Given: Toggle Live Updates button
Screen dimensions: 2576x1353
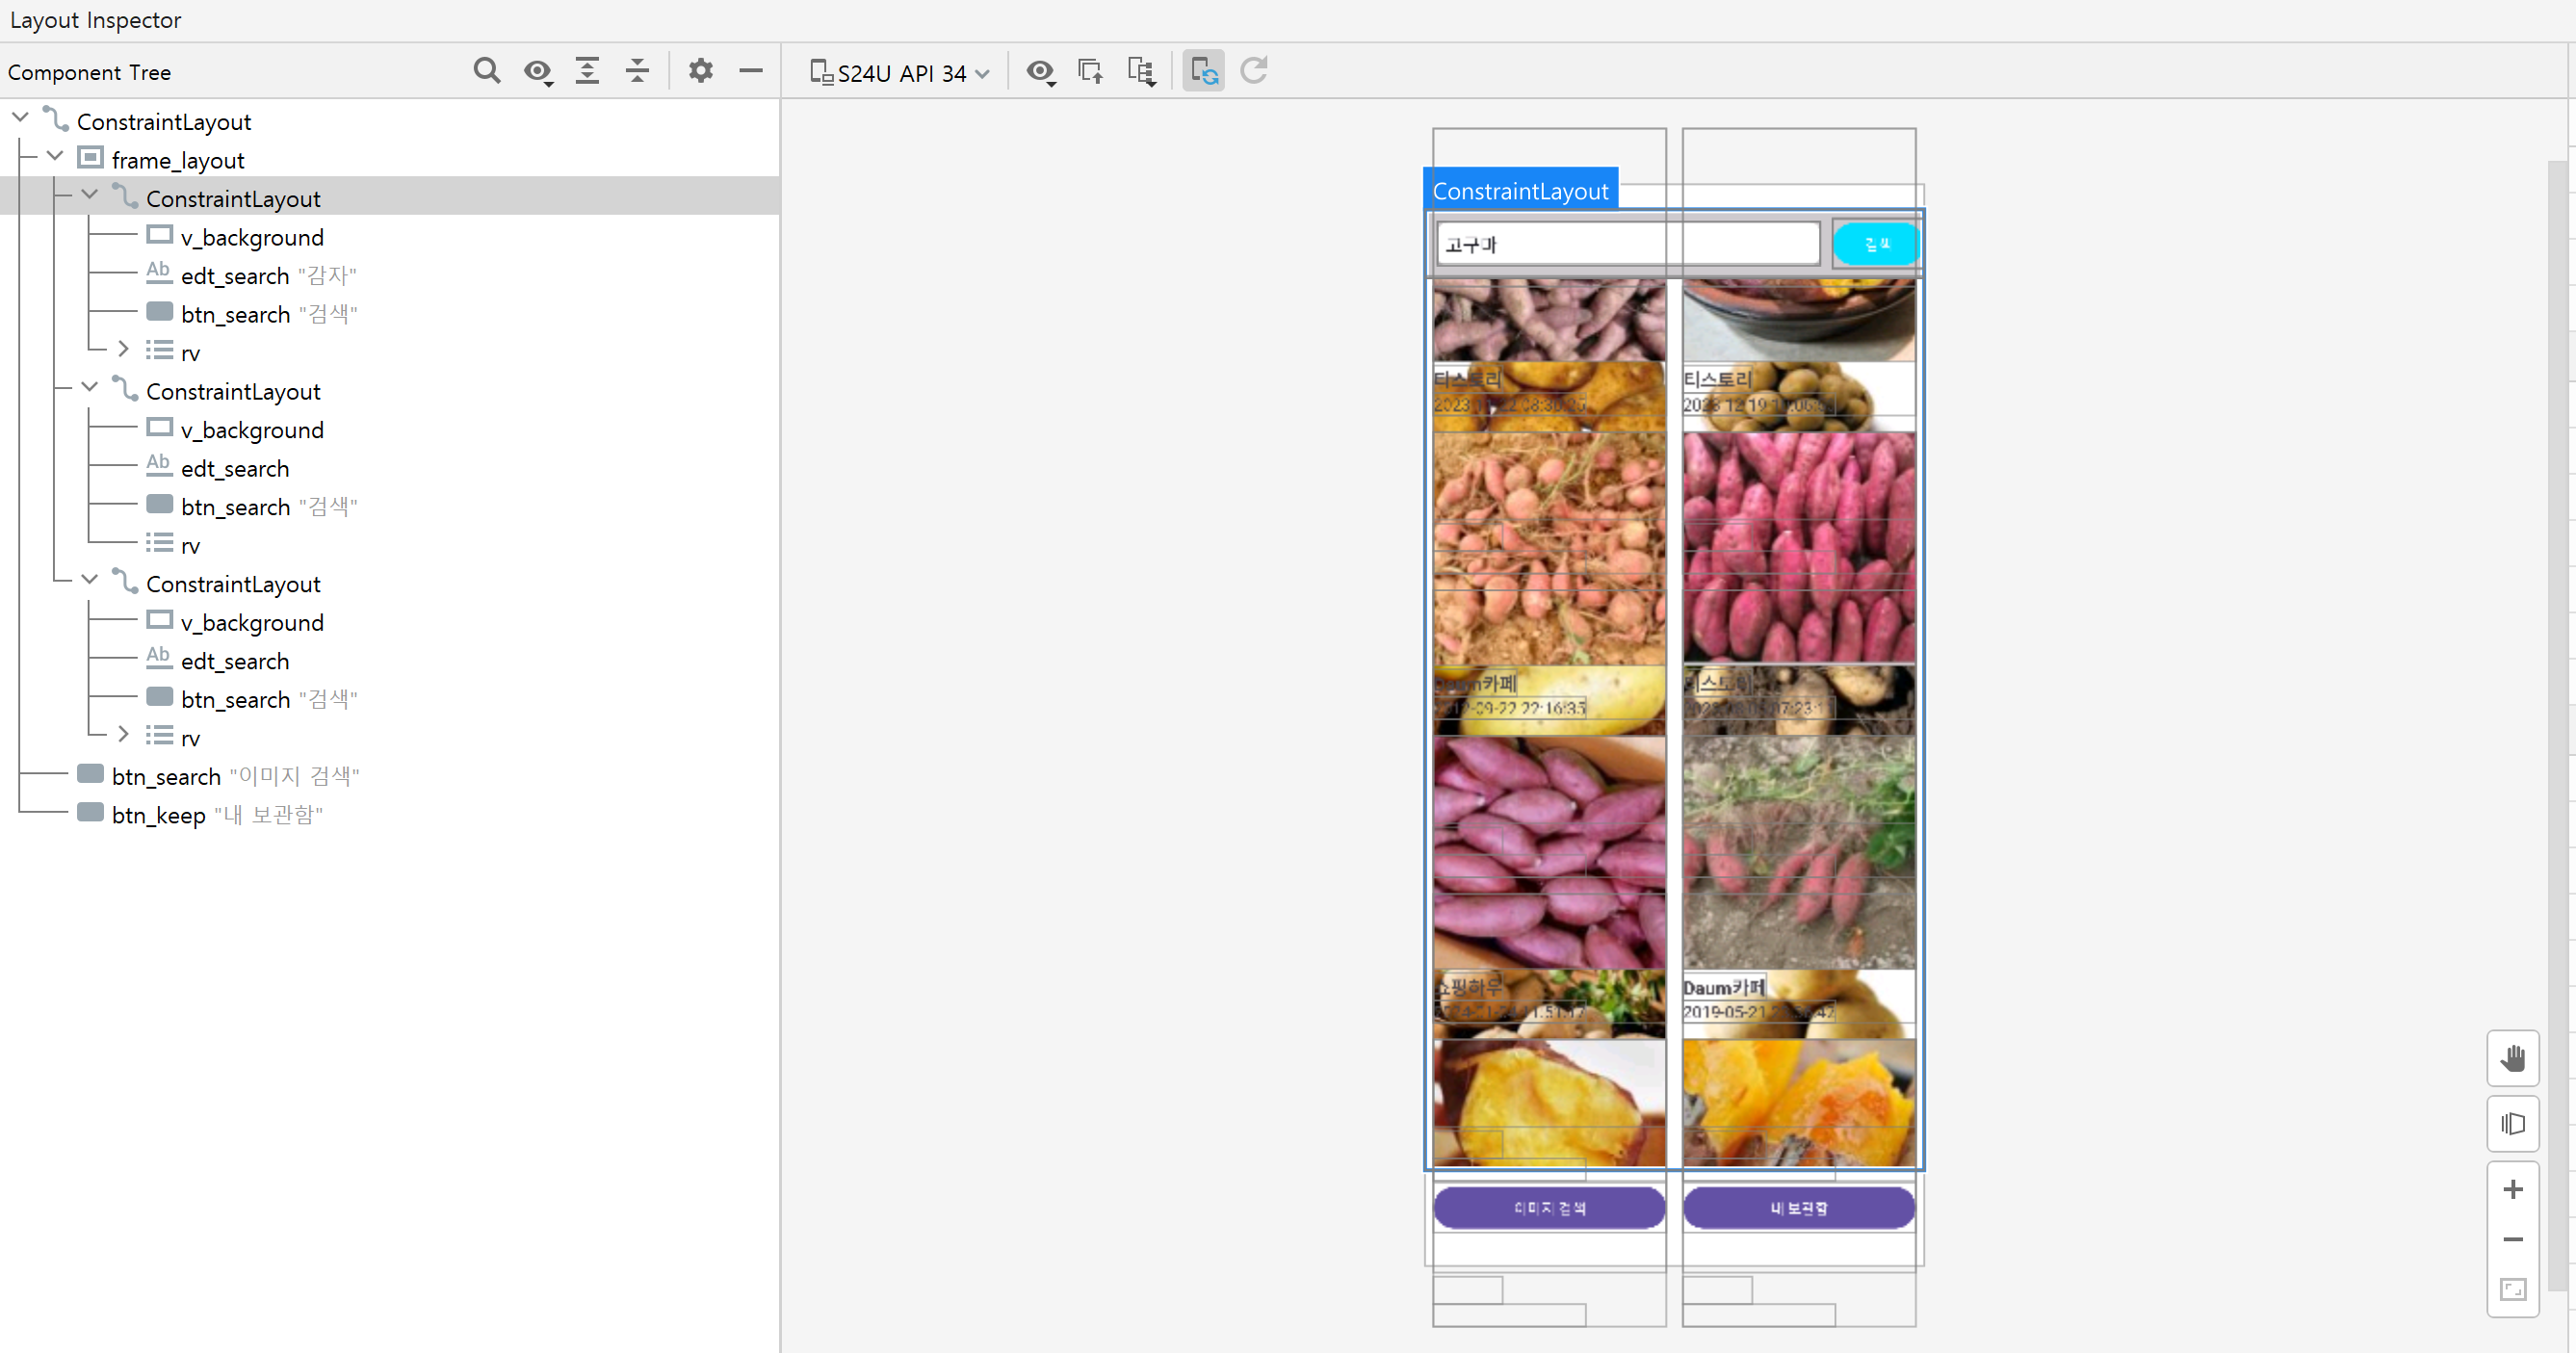Looking at the screenshot, I should tap(1203, 71).
